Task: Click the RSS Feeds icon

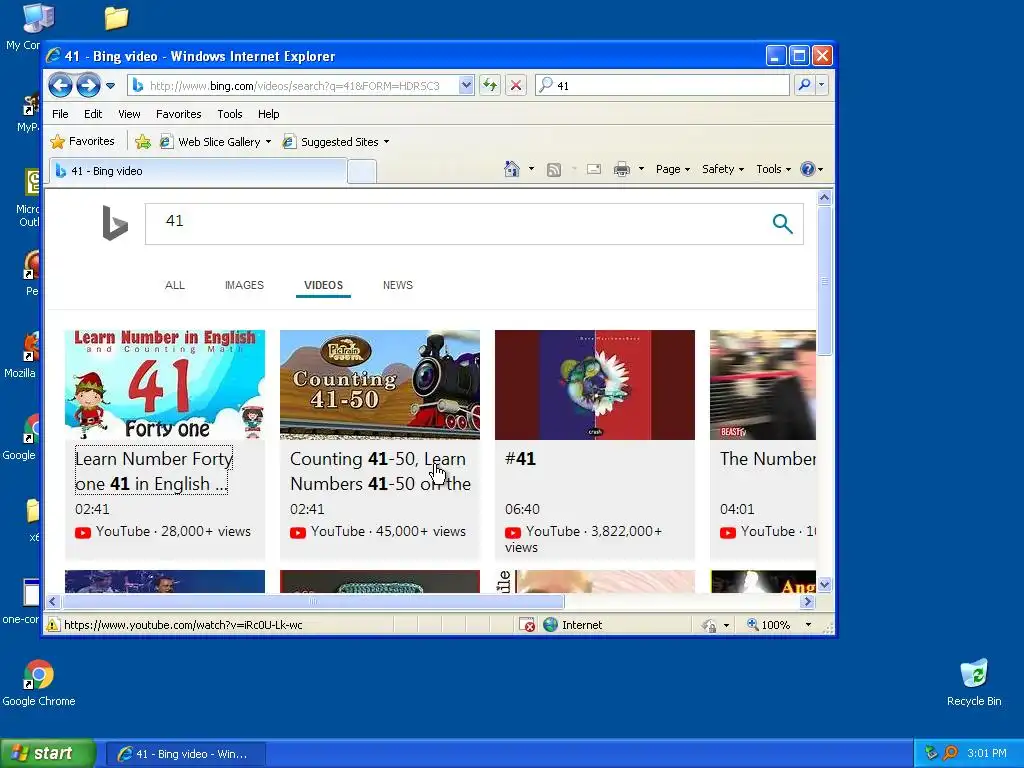Action: (x=554, y=170)
